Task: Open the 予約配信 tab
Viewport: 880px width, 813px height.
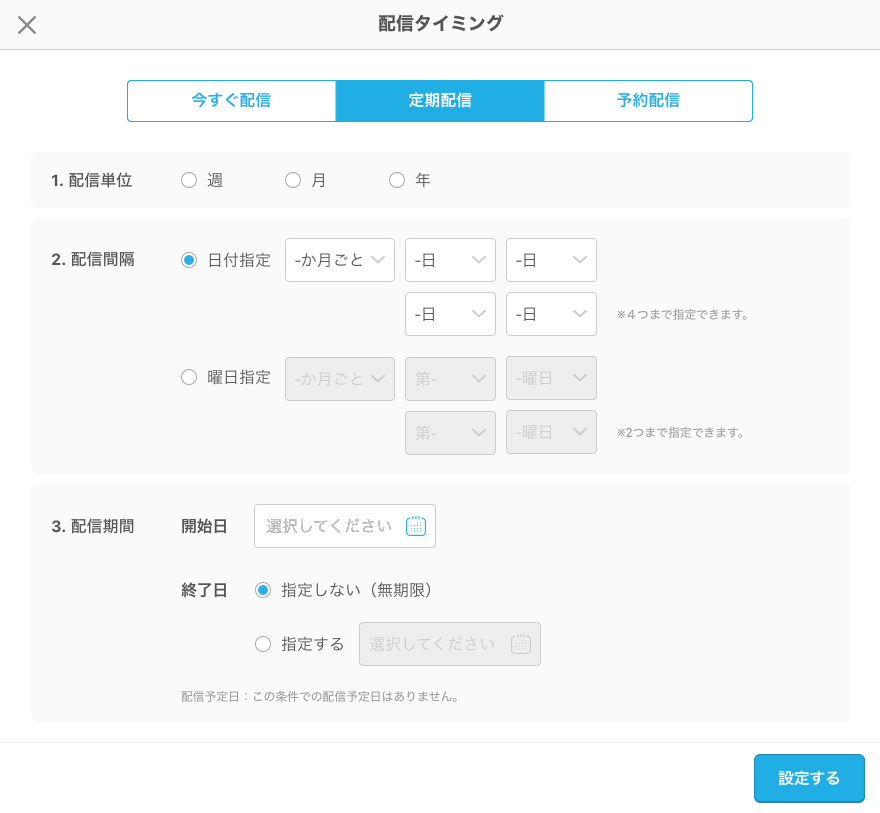Action: pyautogui.click(x=648, y=101)
